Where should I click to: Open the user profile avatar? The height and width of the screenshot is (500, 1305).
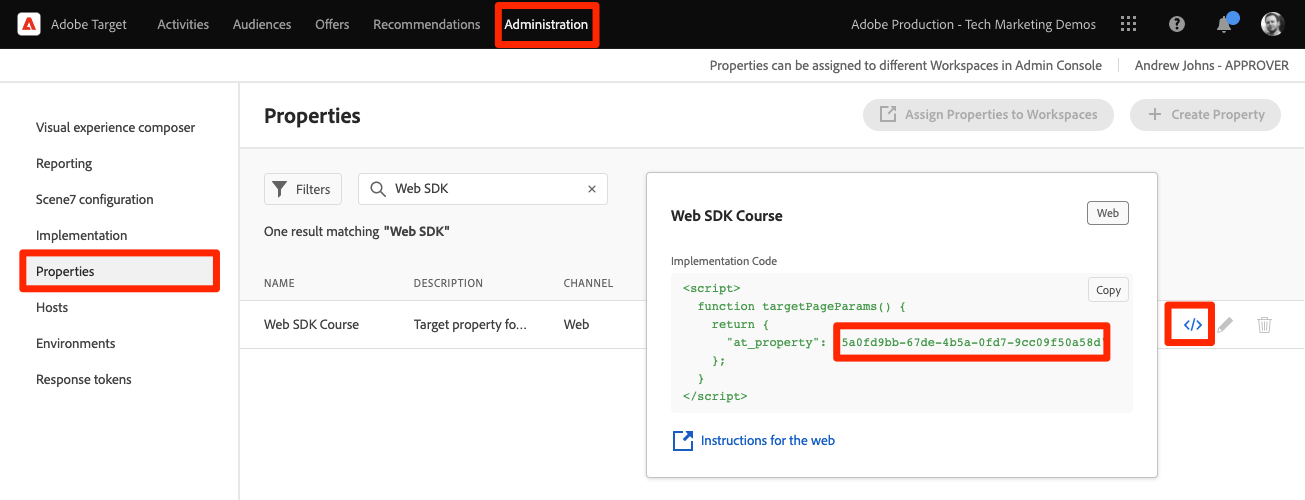1272,24
